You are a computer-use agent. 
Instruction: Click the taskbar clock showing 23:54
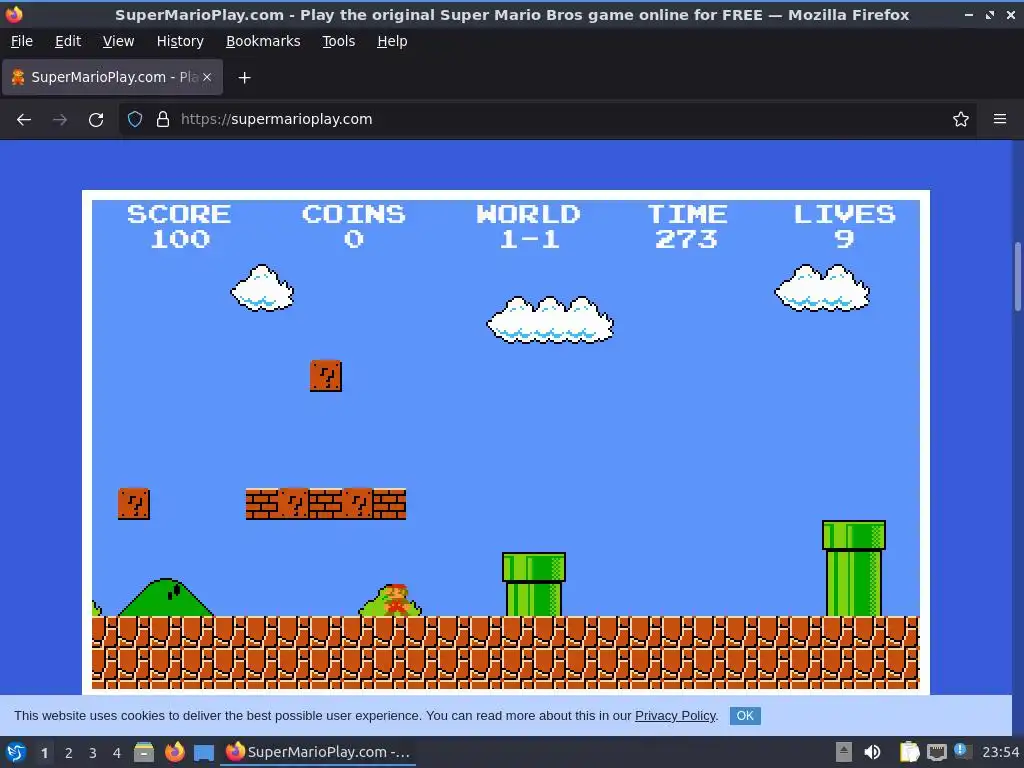(1000, 752)
